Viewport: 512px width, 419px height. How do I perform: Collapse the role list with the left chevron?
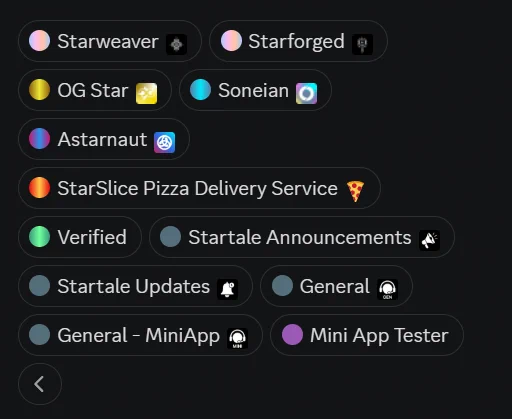[x=40, y=384]
